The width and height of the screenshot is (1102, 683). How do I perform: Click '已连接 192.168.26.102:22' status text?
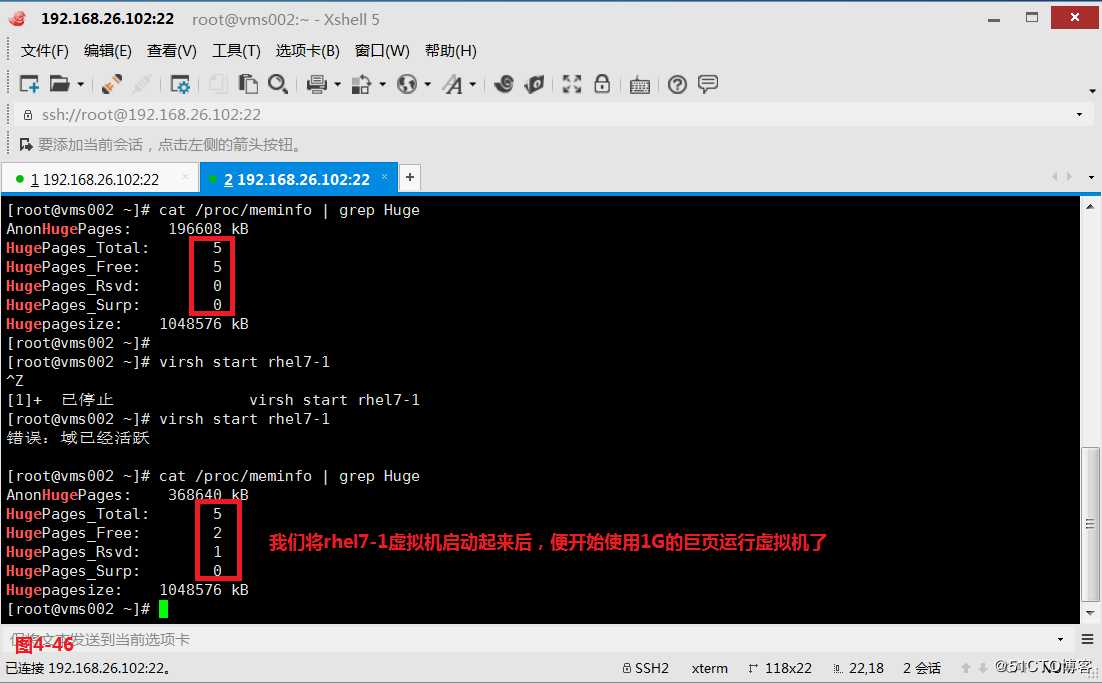pyautogui.click(x=89, y=668)
